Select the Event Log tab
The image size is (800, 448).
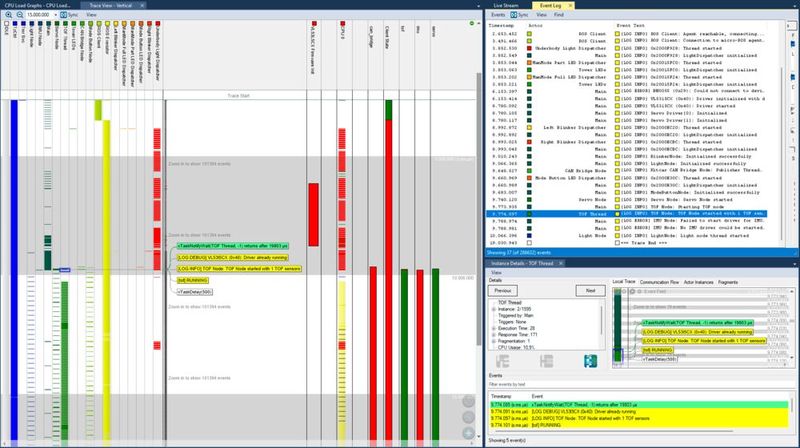pyautogui.click(x=550, y=5)
